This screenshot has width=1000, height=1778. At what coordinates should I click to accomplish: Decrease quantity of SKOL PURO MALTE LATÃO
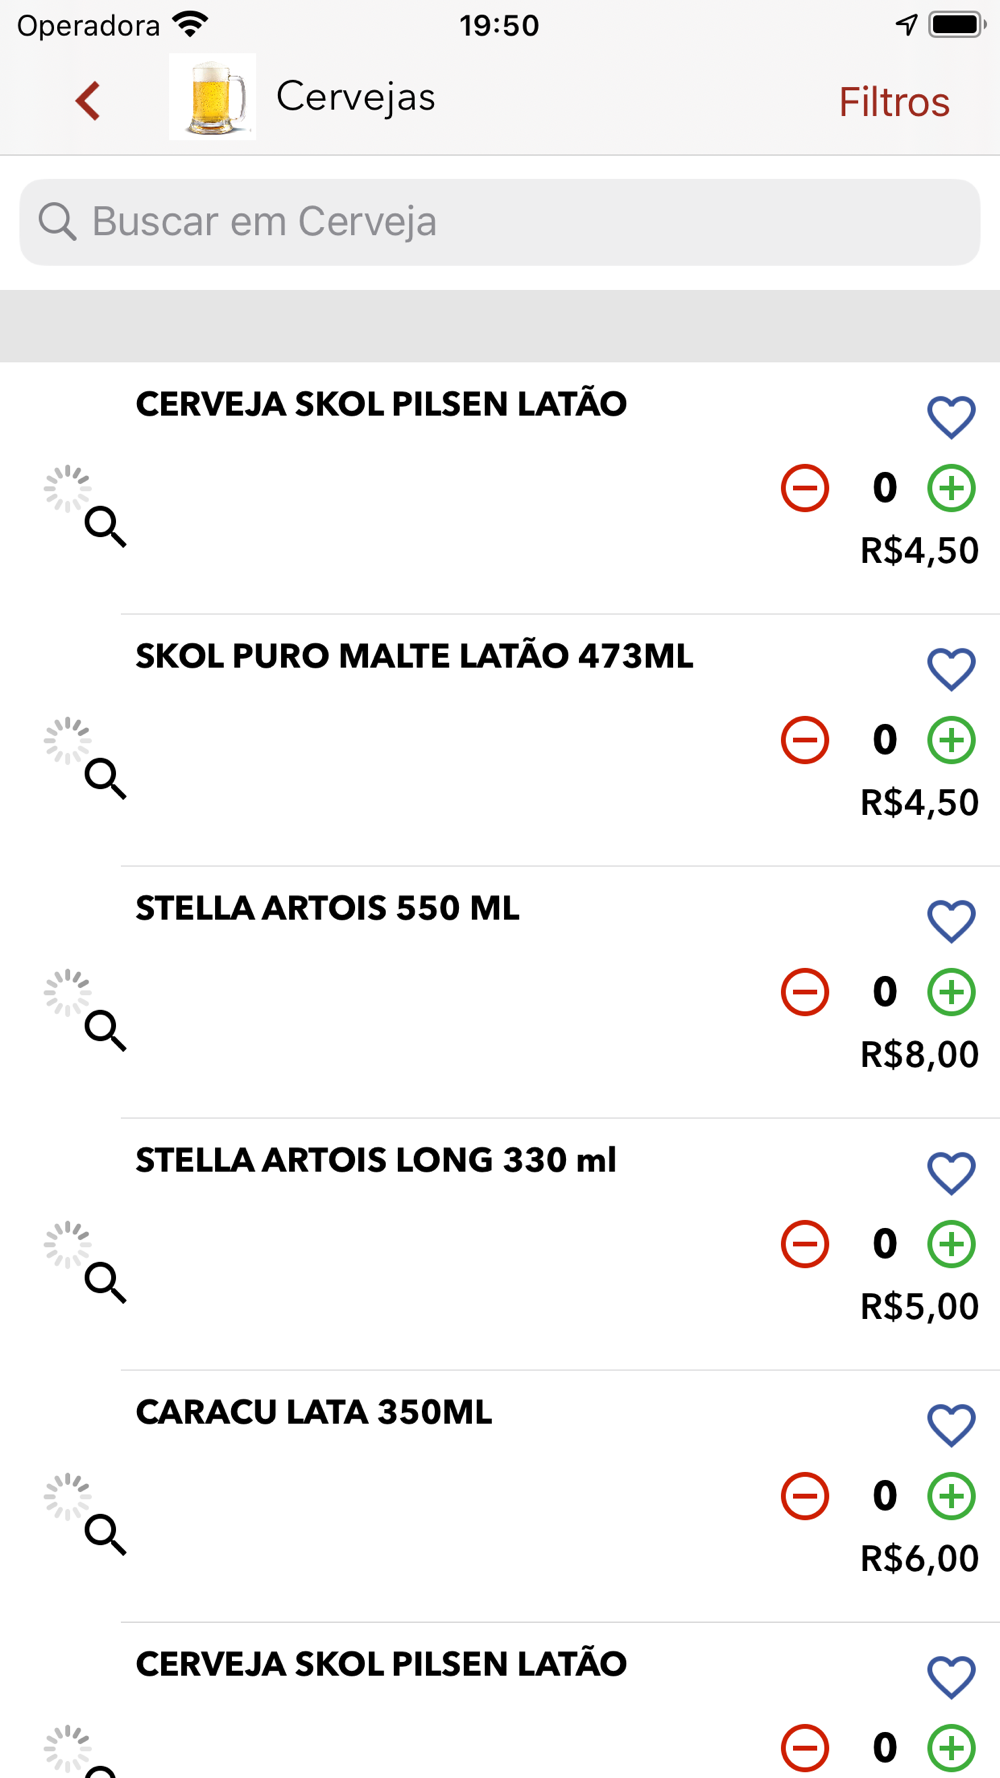coord(805,740)
